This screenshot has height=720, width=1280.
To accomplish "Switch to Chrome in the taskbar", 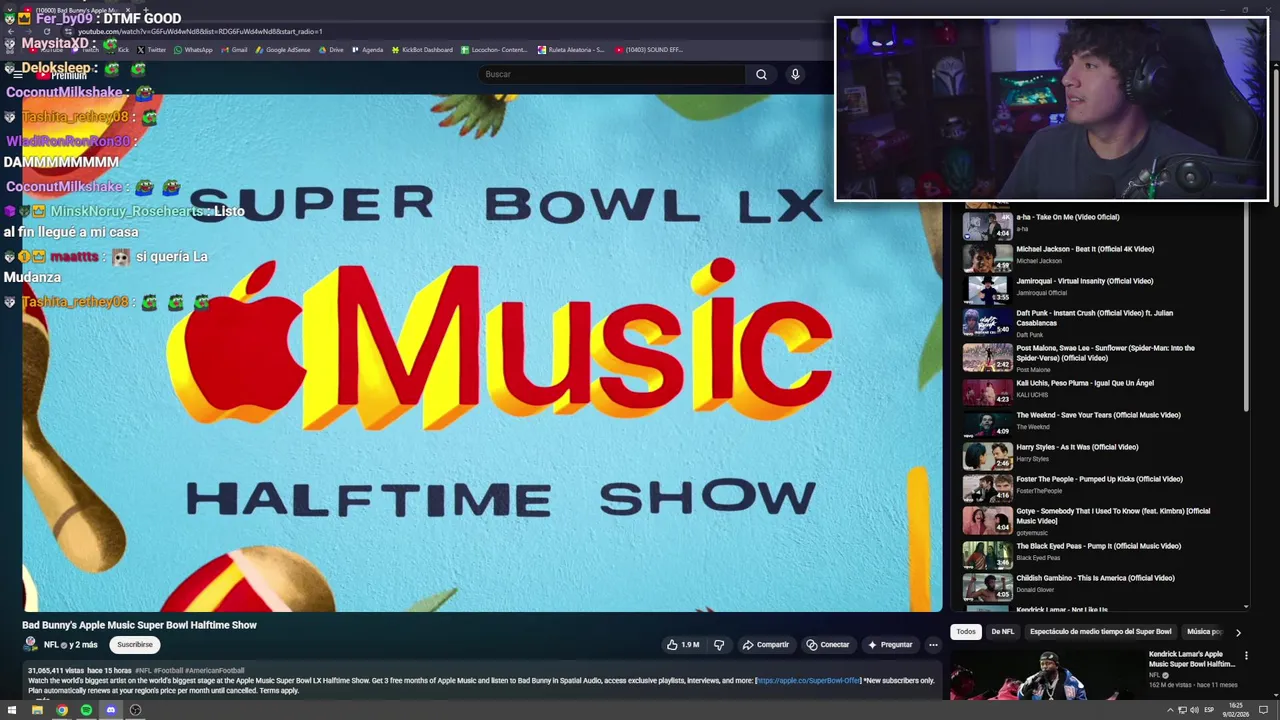I will [62, 710].
